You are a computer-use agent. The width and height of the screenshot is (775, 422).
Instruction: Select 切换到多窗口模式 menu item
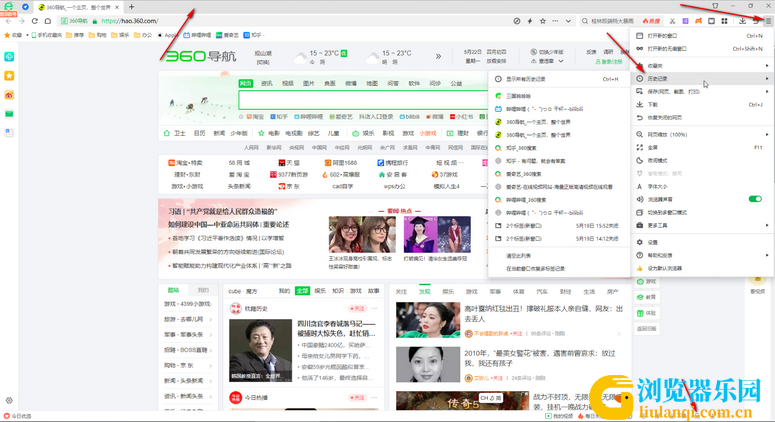[702, 212]
